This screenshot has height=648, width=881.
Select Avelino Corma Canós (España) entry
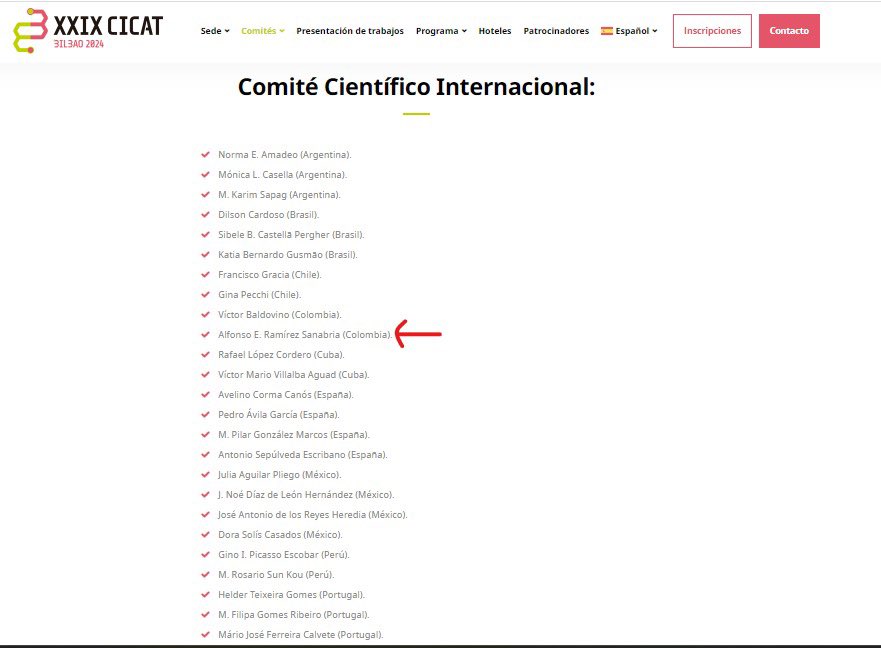click(285, 395)
